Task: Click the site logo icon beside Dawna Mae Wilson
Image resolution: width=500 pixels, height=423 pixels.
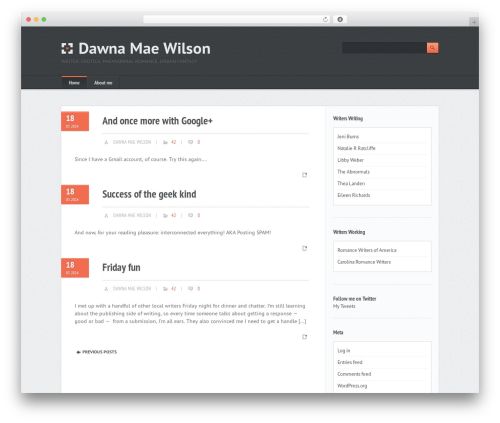Action: click(x=67, y=48)
